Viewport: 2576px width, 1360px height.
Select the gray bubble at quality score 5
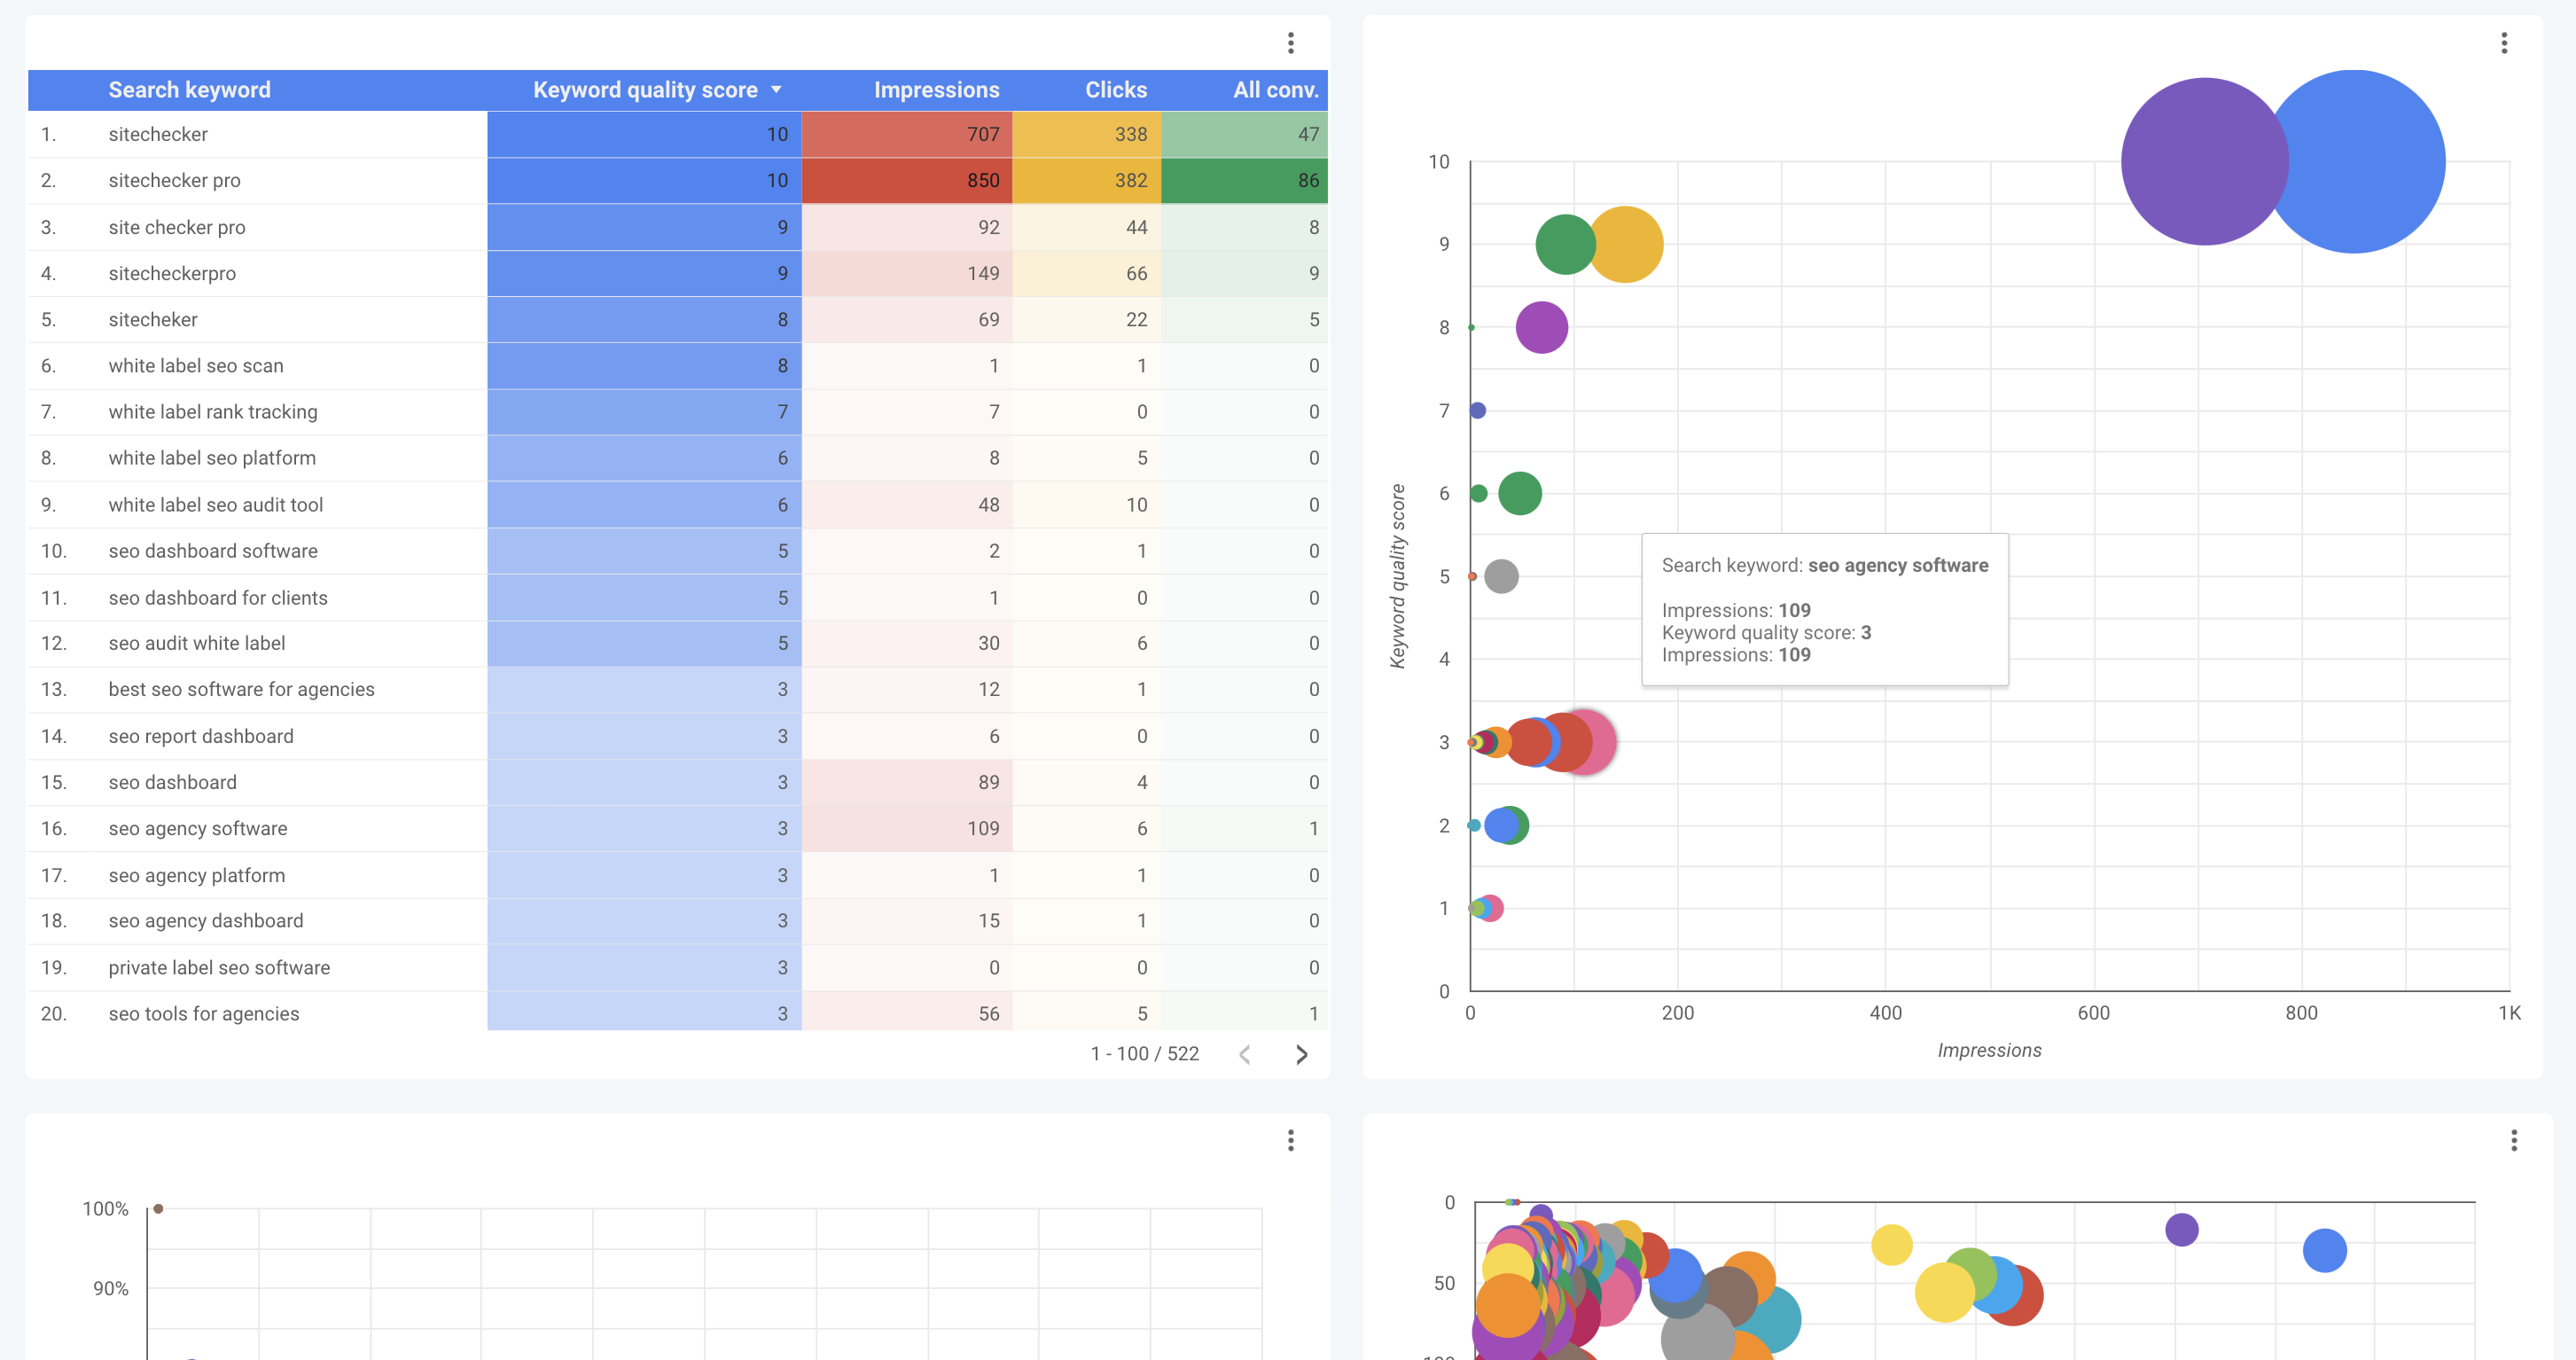[x=1501, y=576]
